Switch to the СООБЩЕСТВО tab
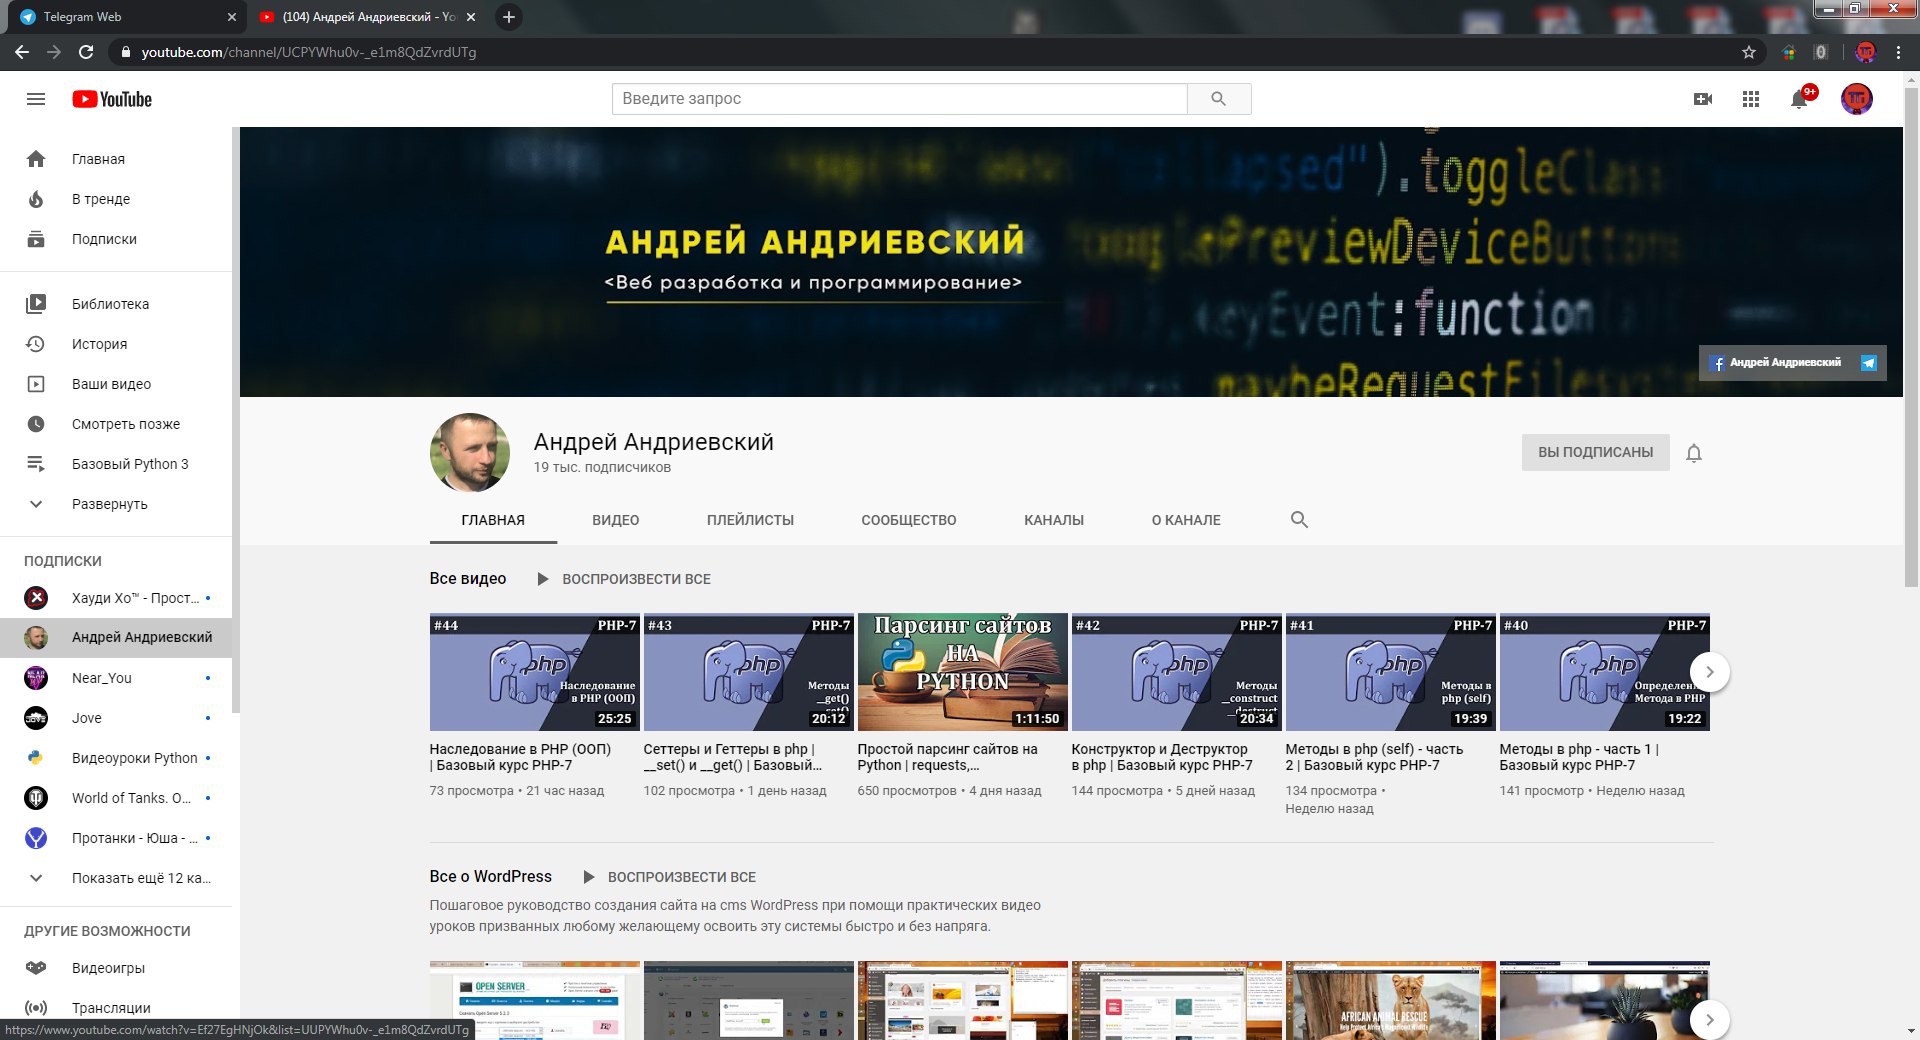Viewport: 1920px width, 1040px height. point(909,520)
